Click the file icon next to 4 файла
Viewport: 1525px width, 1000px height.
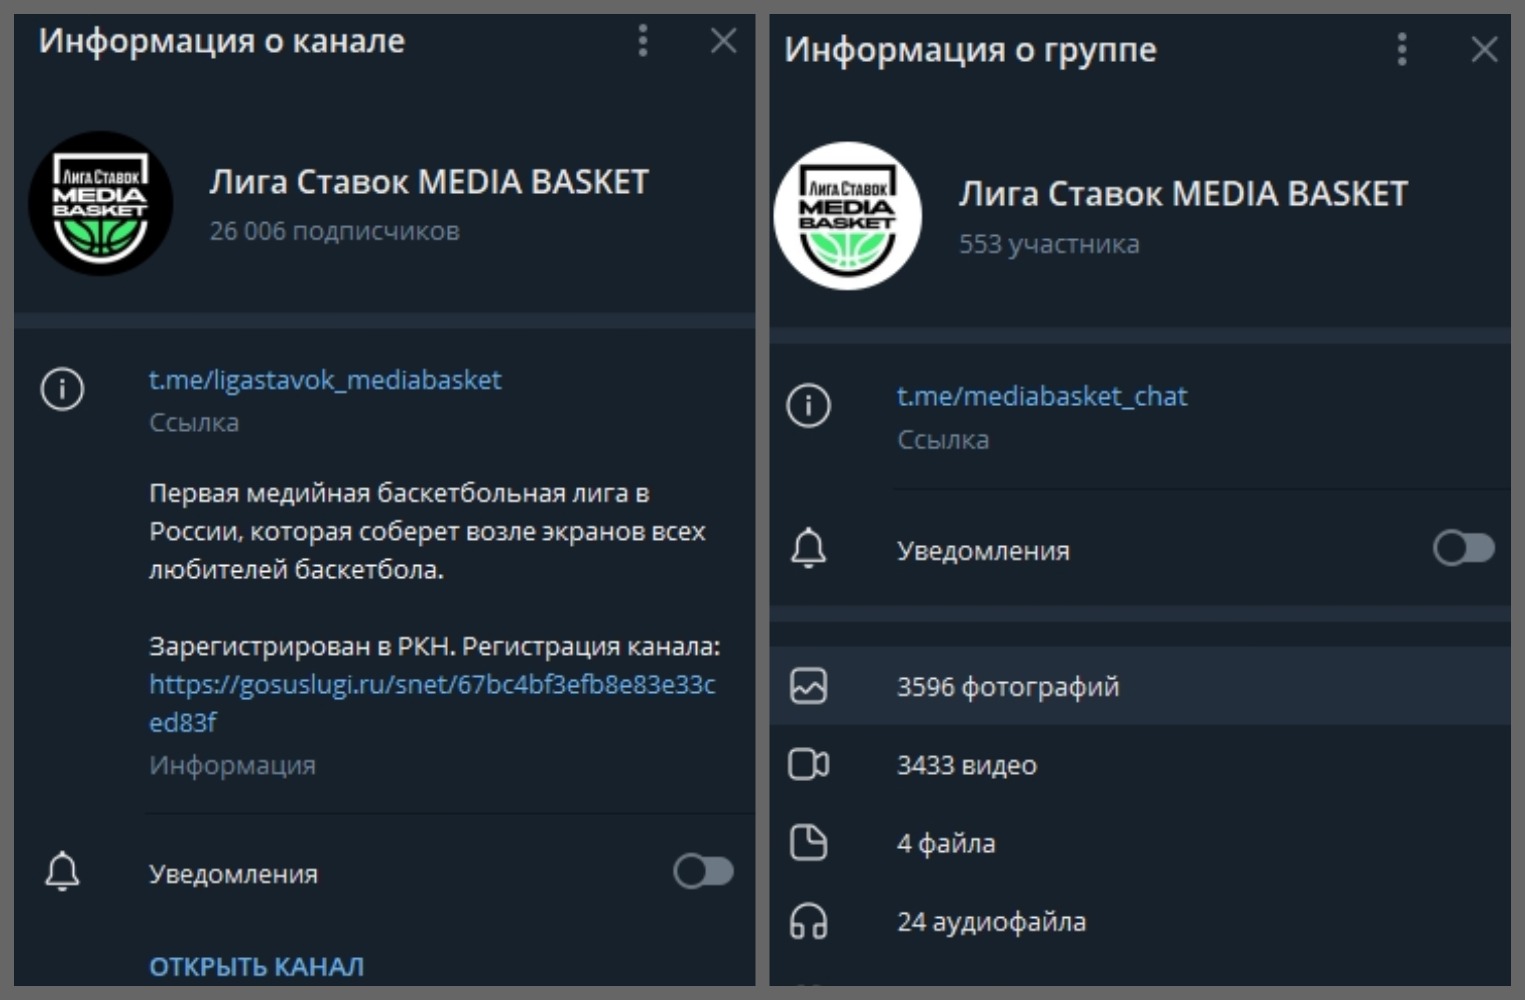(811, 843)
